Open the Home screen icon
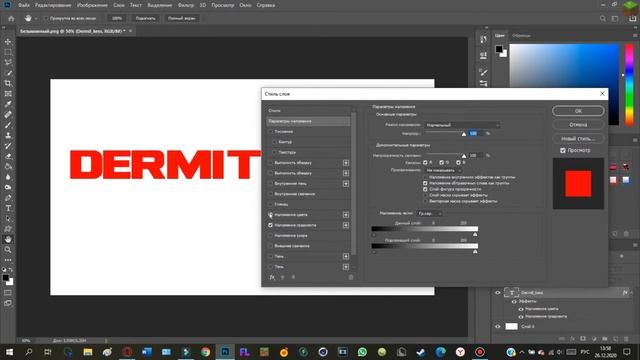The height and width of the screenshot is (360, 640). 11,18
